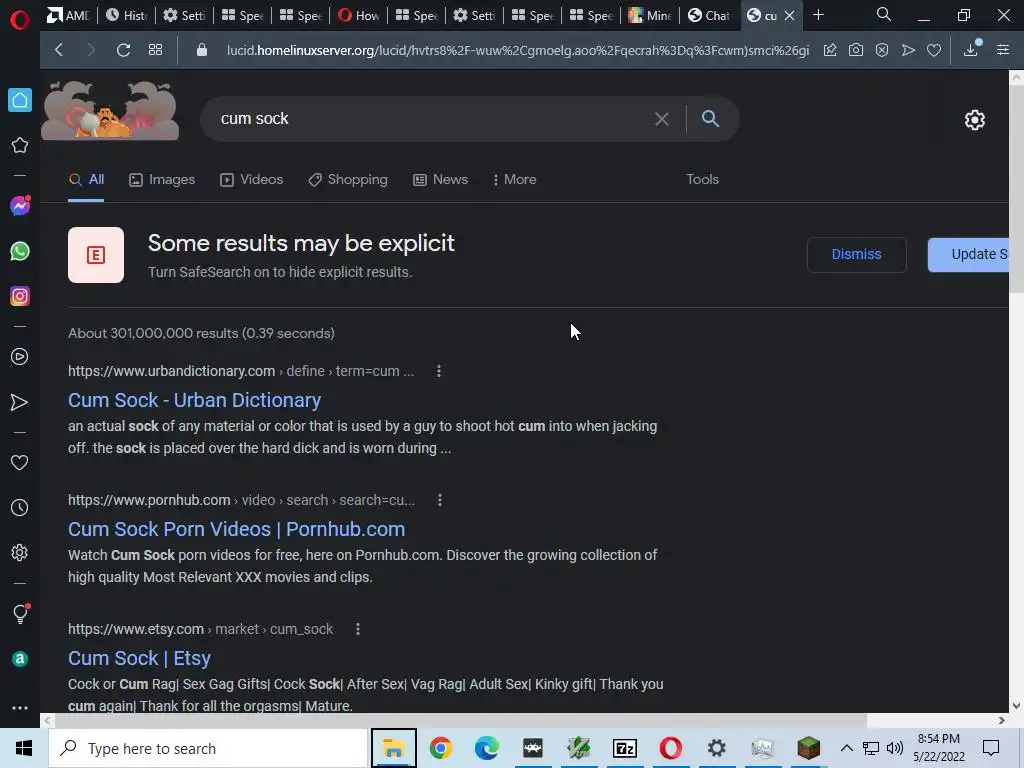Switch to Images results tab

coord(162,180)
